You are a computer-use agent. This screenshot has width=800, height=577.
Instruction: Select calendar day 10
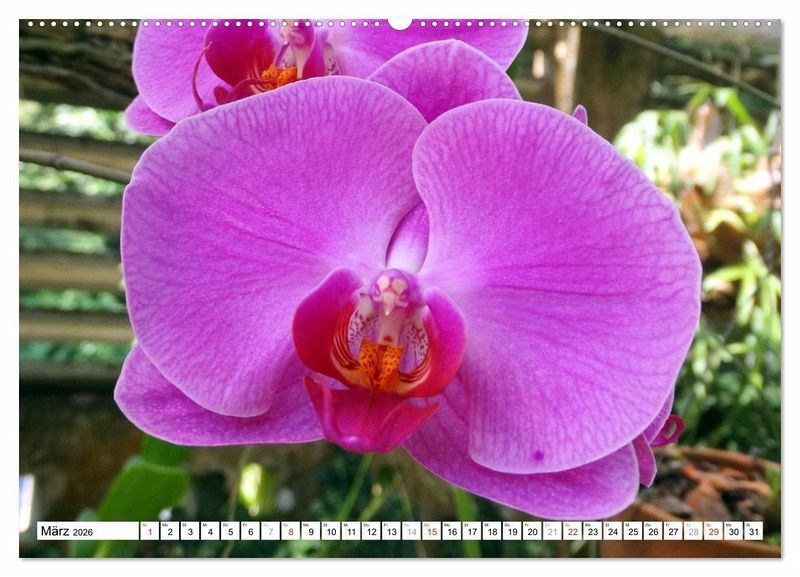click(x=331, y=531)
